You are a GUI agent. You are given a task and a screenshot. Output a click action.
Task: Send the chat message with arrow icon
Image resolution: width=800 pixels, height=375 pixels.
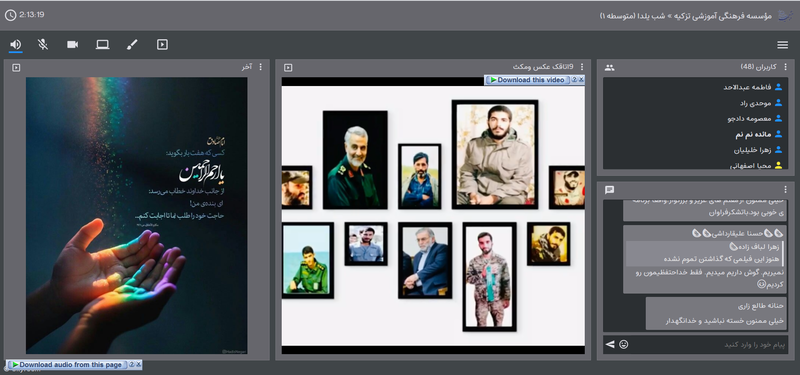pyautogui.click(x=610, y=345)
